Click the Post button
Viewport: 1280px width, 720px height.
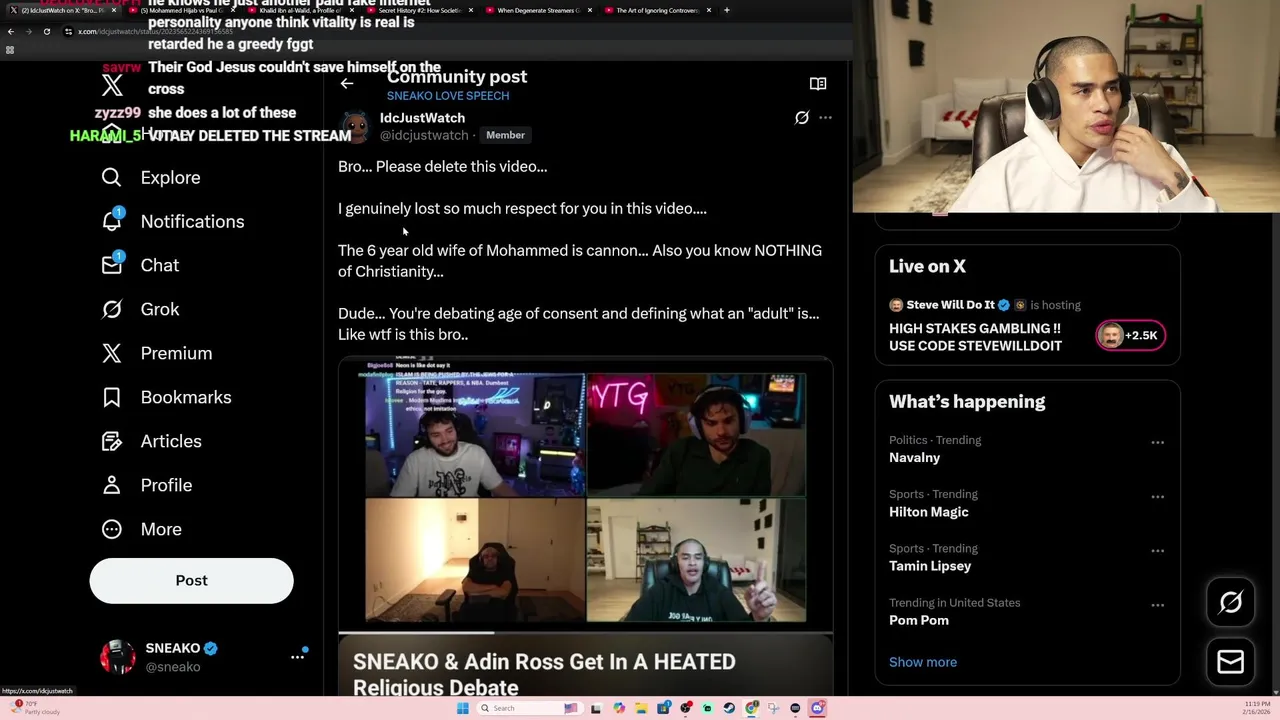tap(191, 581)
